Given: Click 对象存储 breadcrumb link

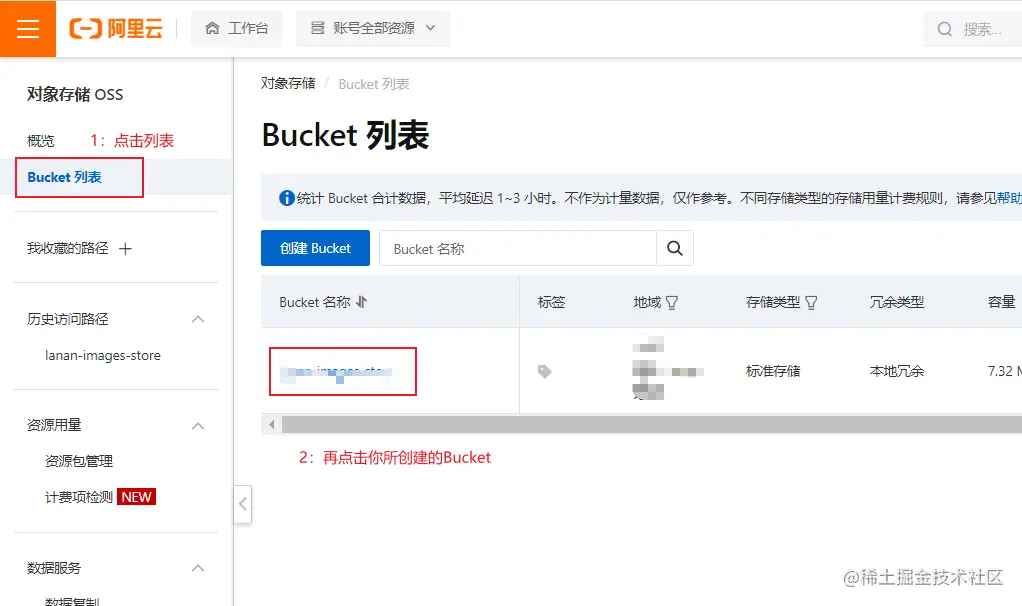Looking at the screenshot, I should tap(288, 83).
